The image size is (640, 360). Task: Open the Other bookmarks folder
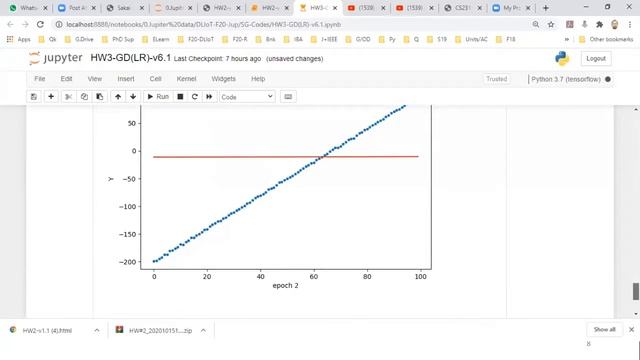606,39
